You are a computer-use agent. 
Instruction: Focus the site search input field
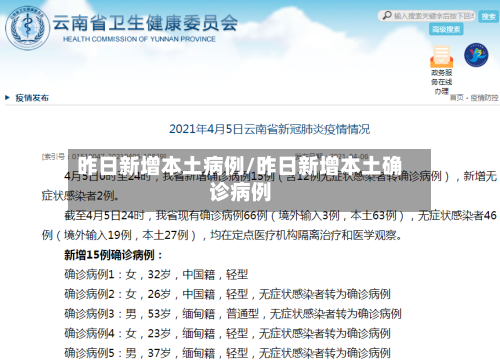coord(427,16)
